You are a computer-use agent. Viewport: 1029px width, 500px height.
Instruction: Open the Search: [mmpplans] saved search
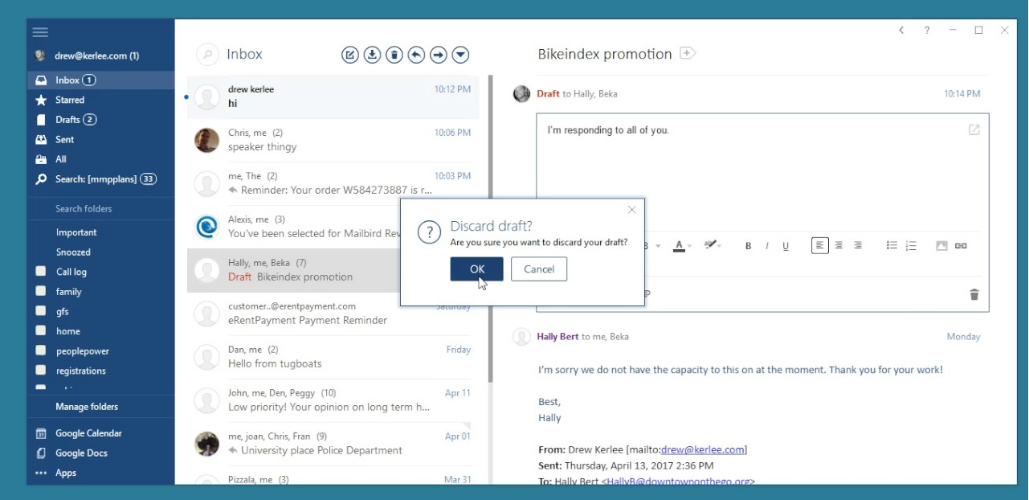100,178
